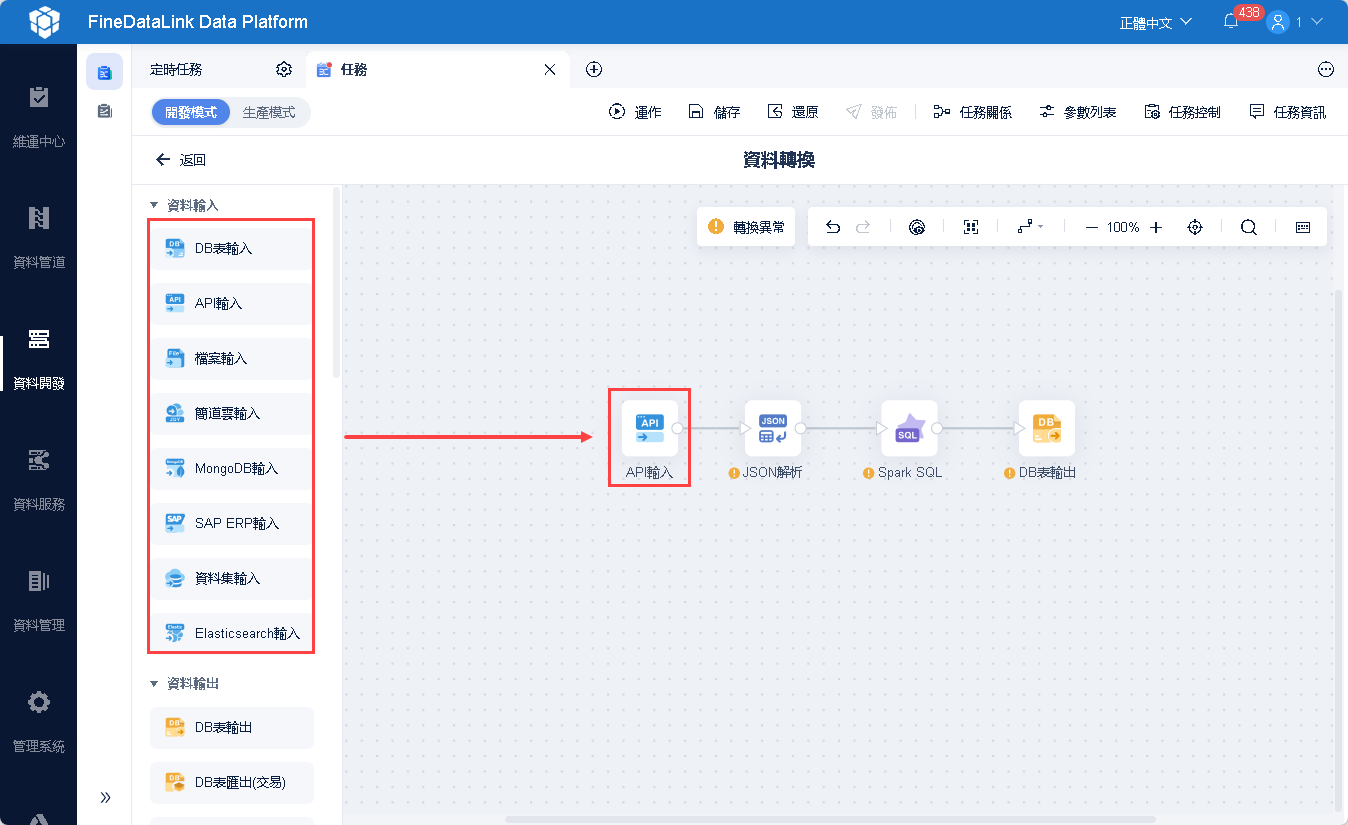Pick Elasticsearch輸入 operator
Screen dimensions: 1348x825
click(x=231, y=633)
